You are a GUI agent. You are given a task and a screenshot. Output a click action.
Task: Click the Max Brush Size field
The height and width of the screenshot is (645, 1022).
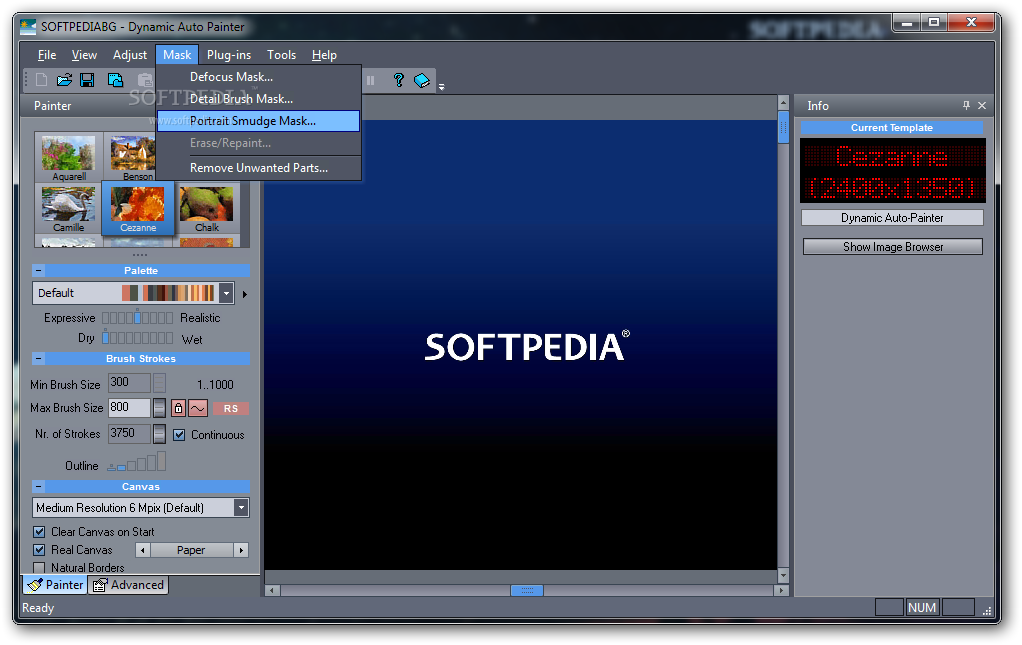coord(129,408)
